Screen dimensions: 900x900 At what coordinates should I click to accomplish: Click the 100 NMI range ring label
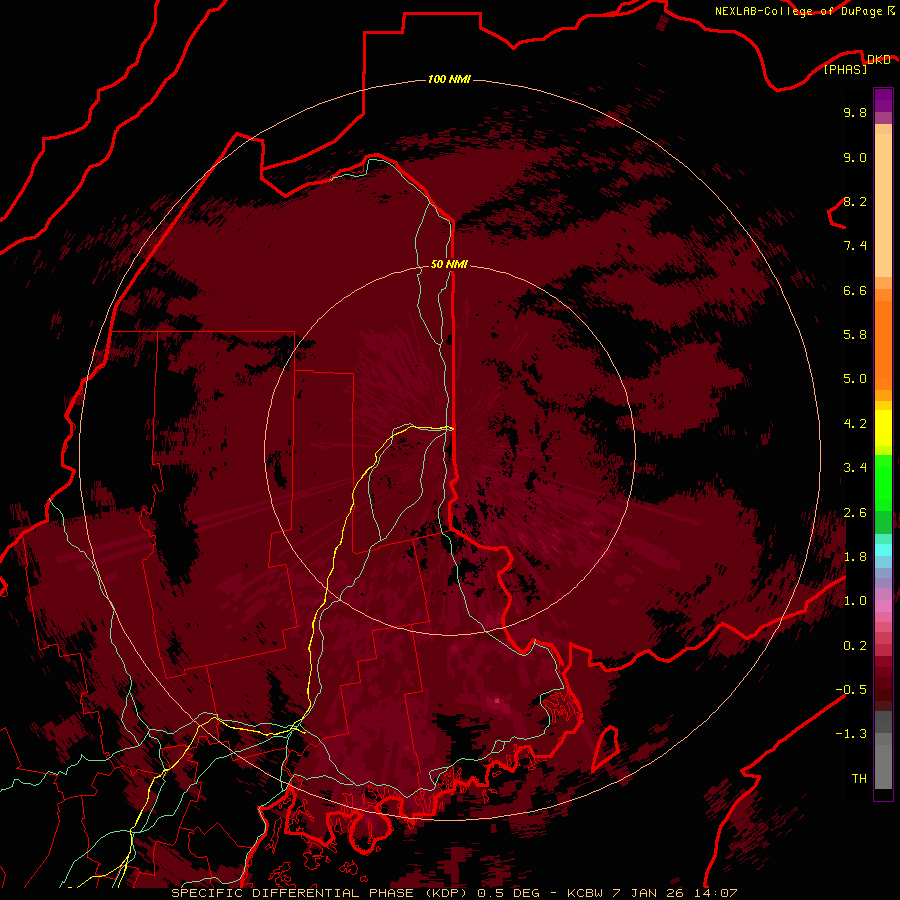(x=449, y=79)
